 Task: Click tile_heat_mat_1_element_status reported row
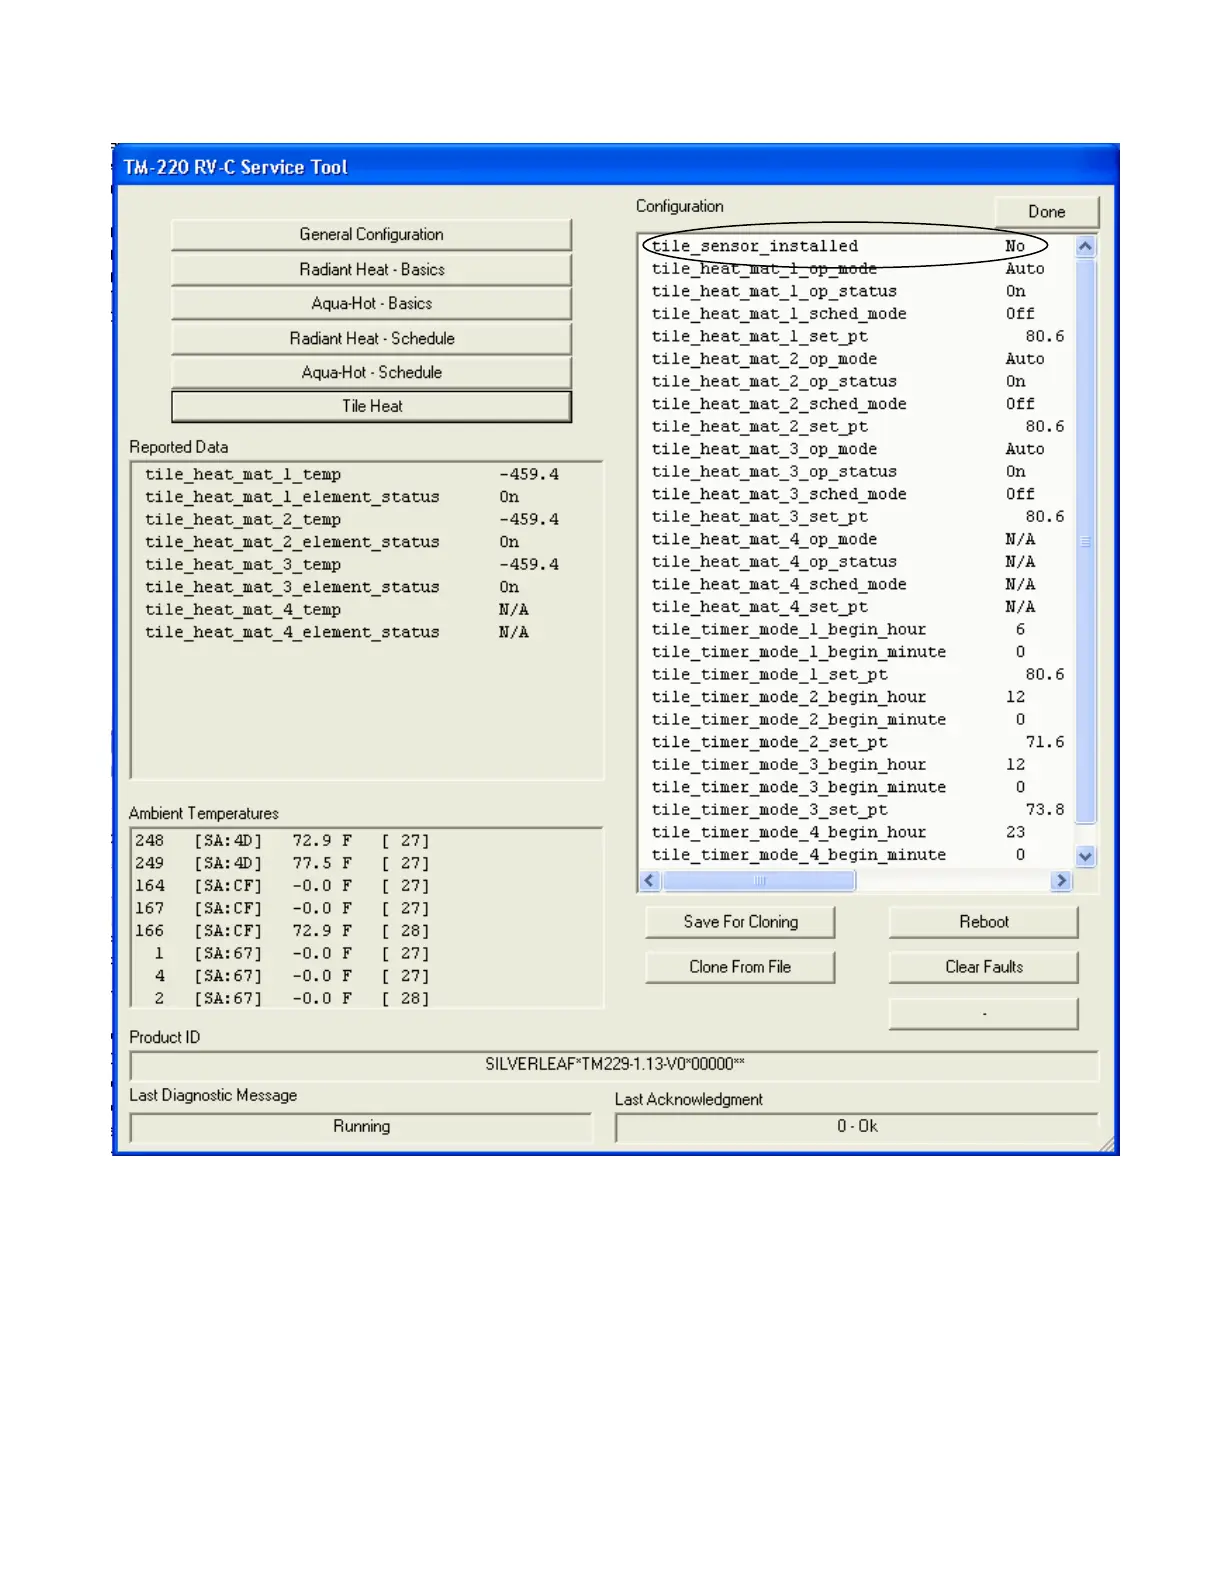tap(367, 497)
